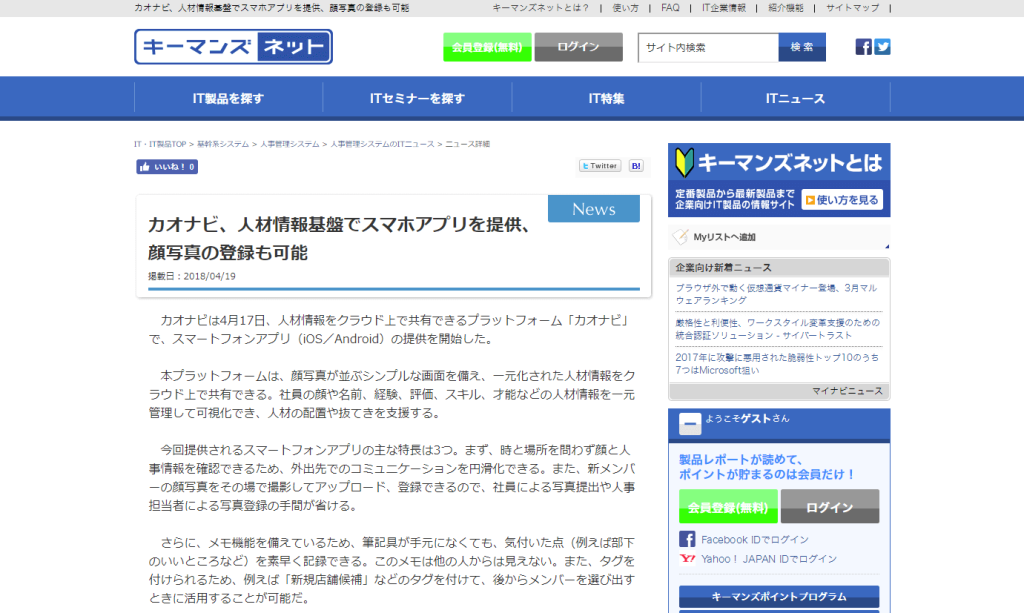Open breadcrumb 人事管理システムのITニュース
Viewport: 1024px width, 613px height.
382,144
